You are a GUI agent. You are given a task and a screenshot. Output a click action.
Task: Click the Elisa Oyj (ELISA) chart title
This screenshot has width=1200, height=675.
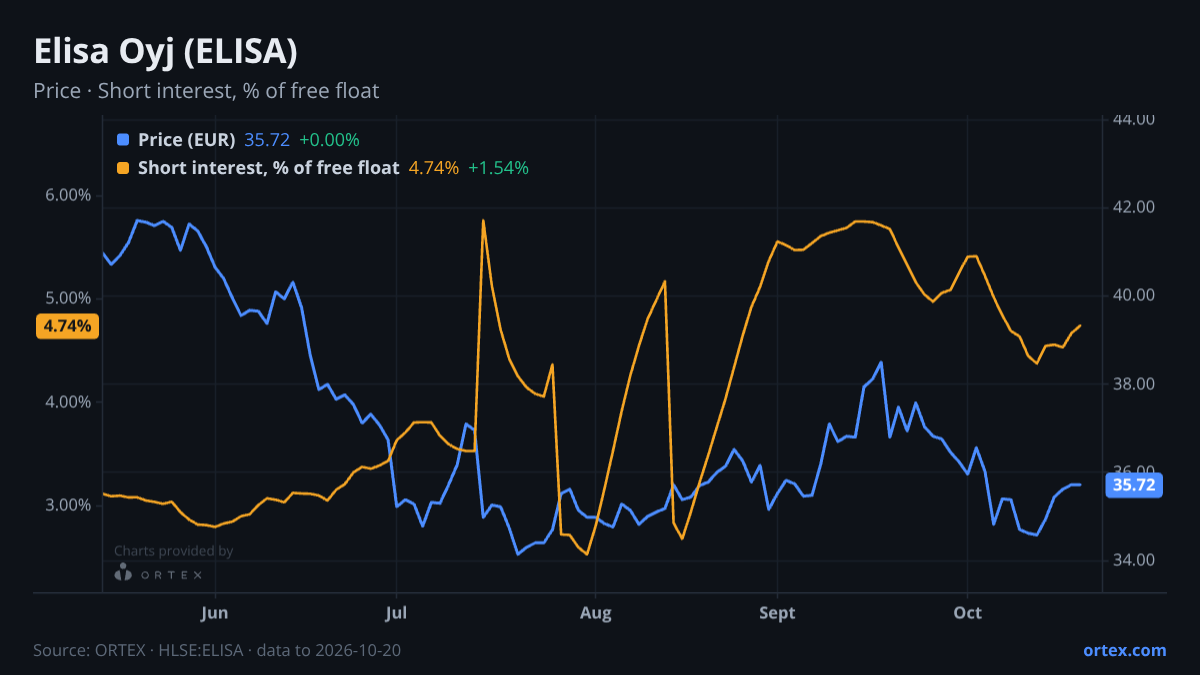click(x=165, y=52)
